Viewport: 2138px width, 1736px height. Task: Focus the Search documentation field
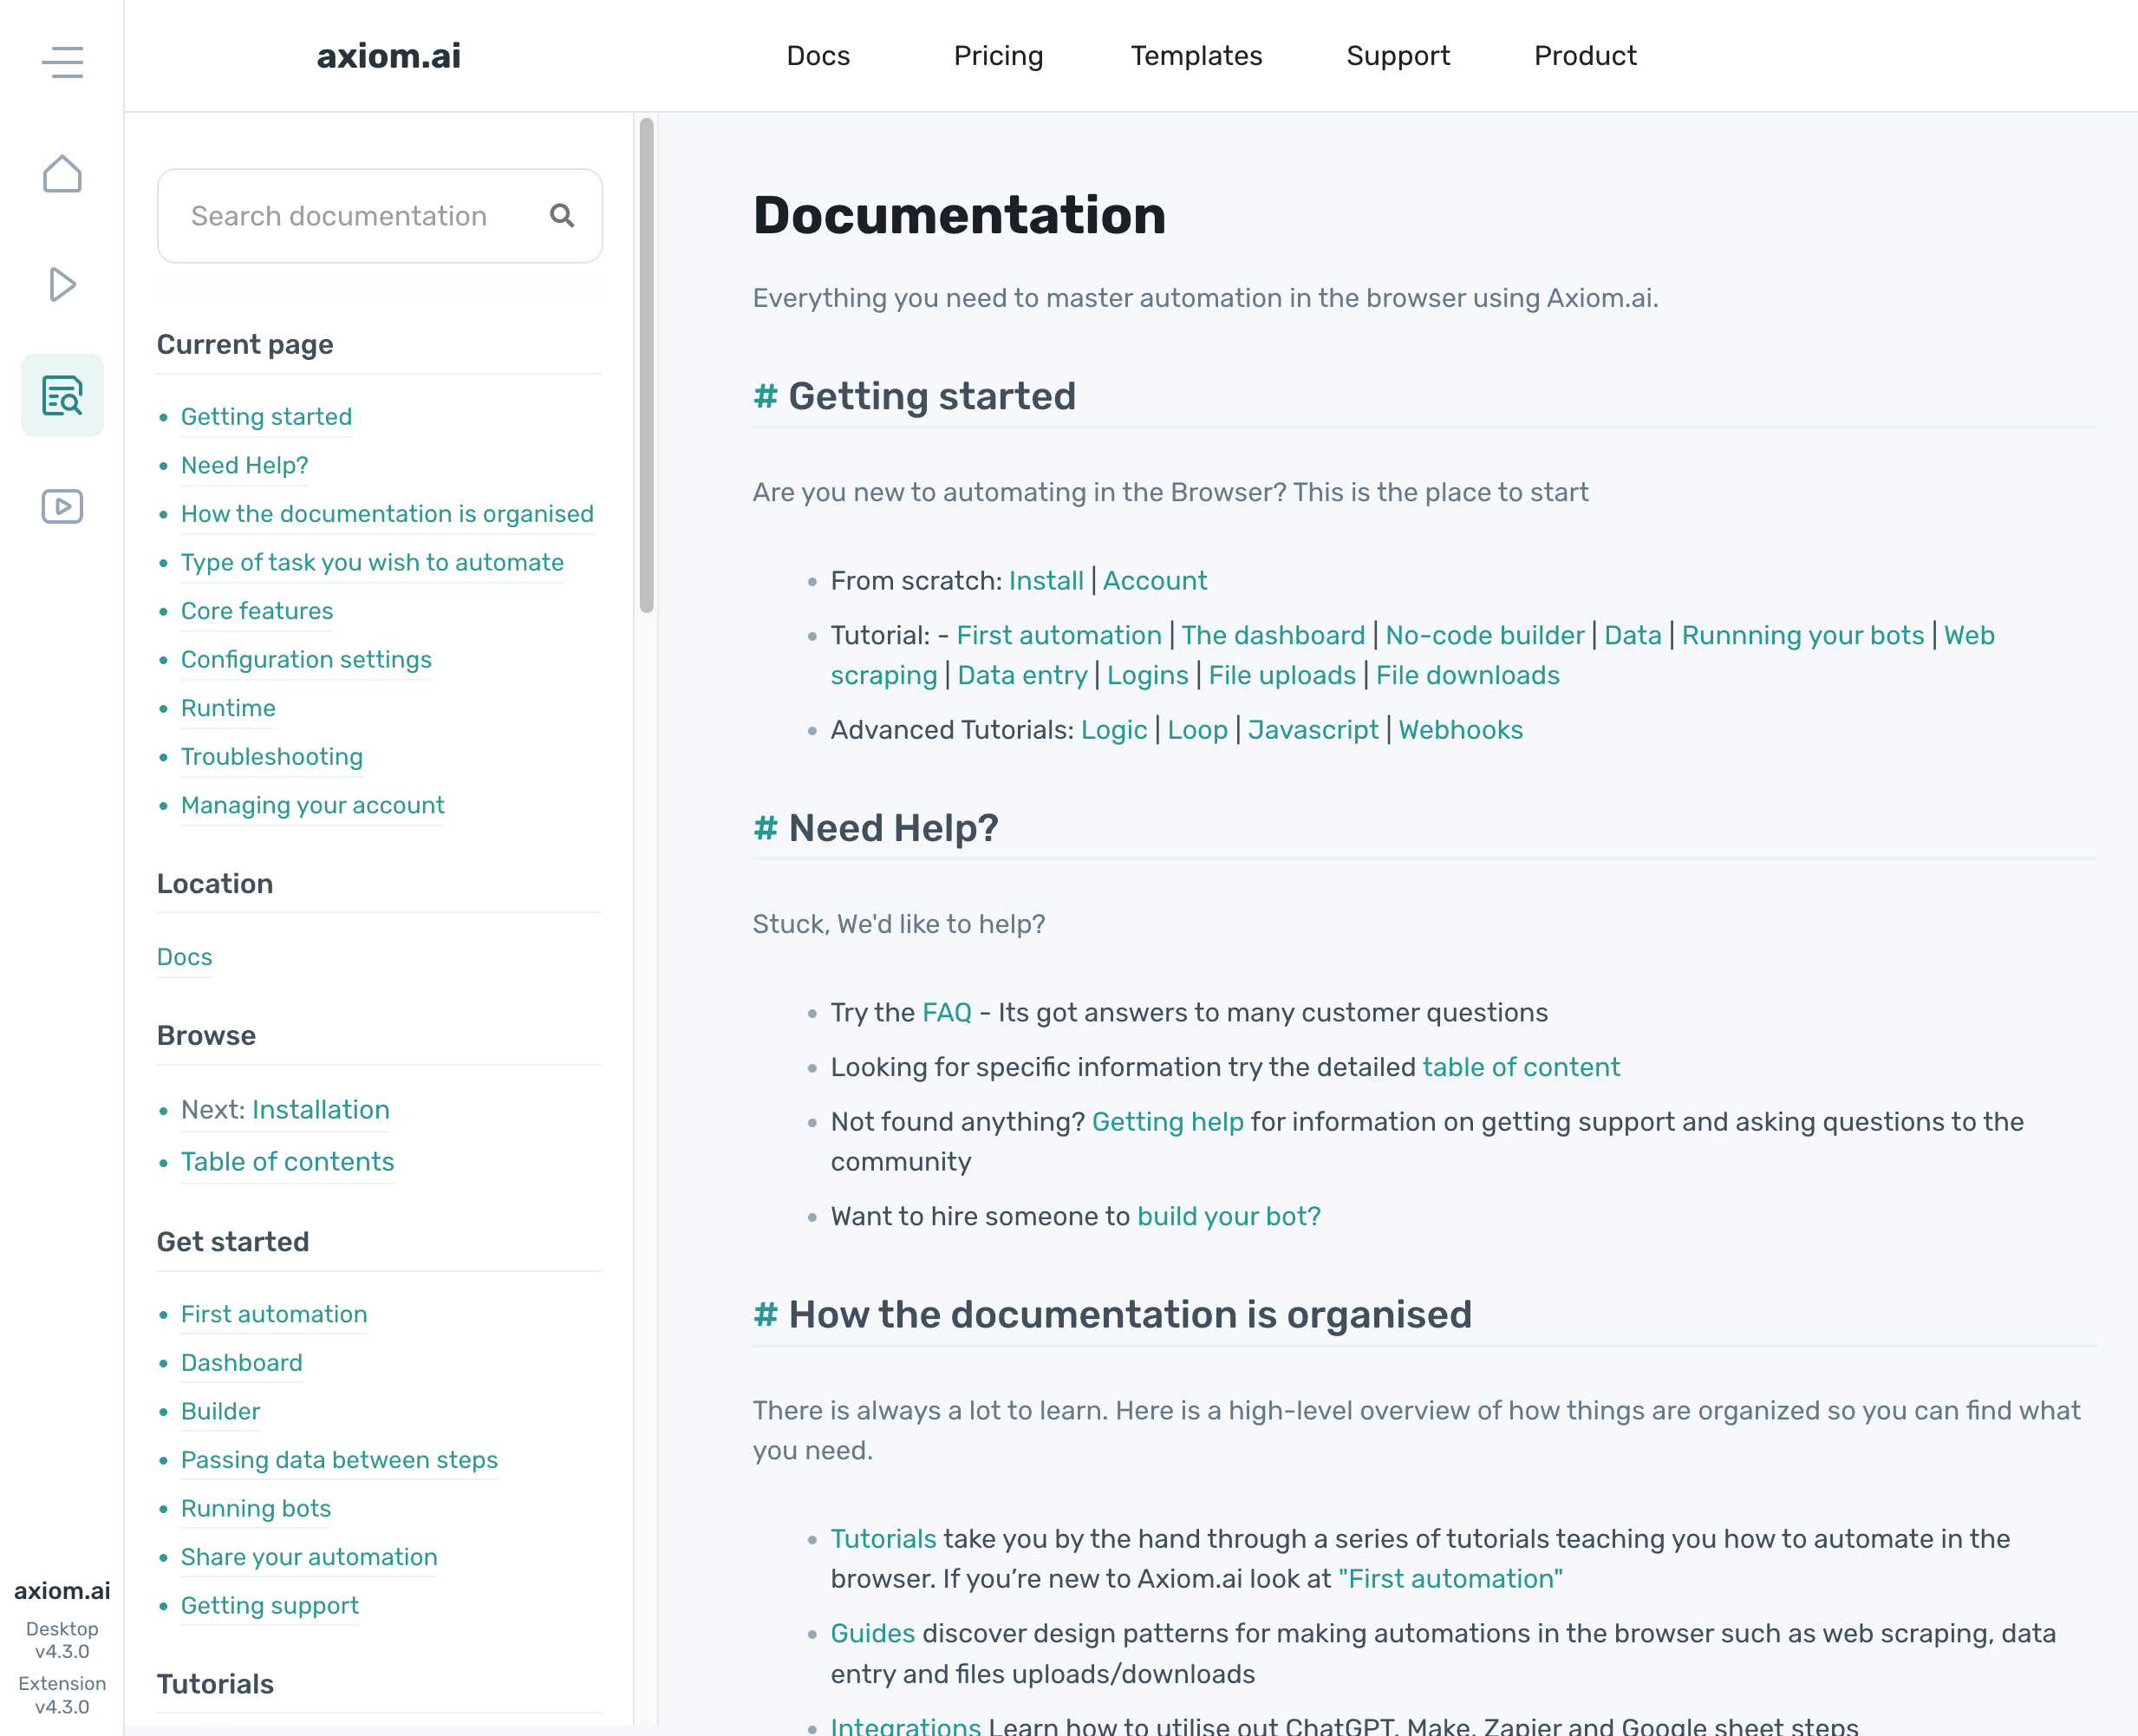(x=380, y=216)
